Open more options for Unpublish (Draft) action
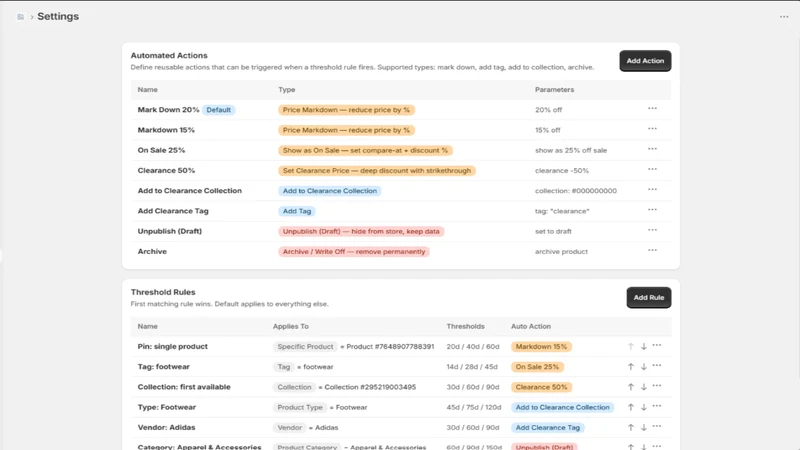800x450 pixels. click(652, 230)
